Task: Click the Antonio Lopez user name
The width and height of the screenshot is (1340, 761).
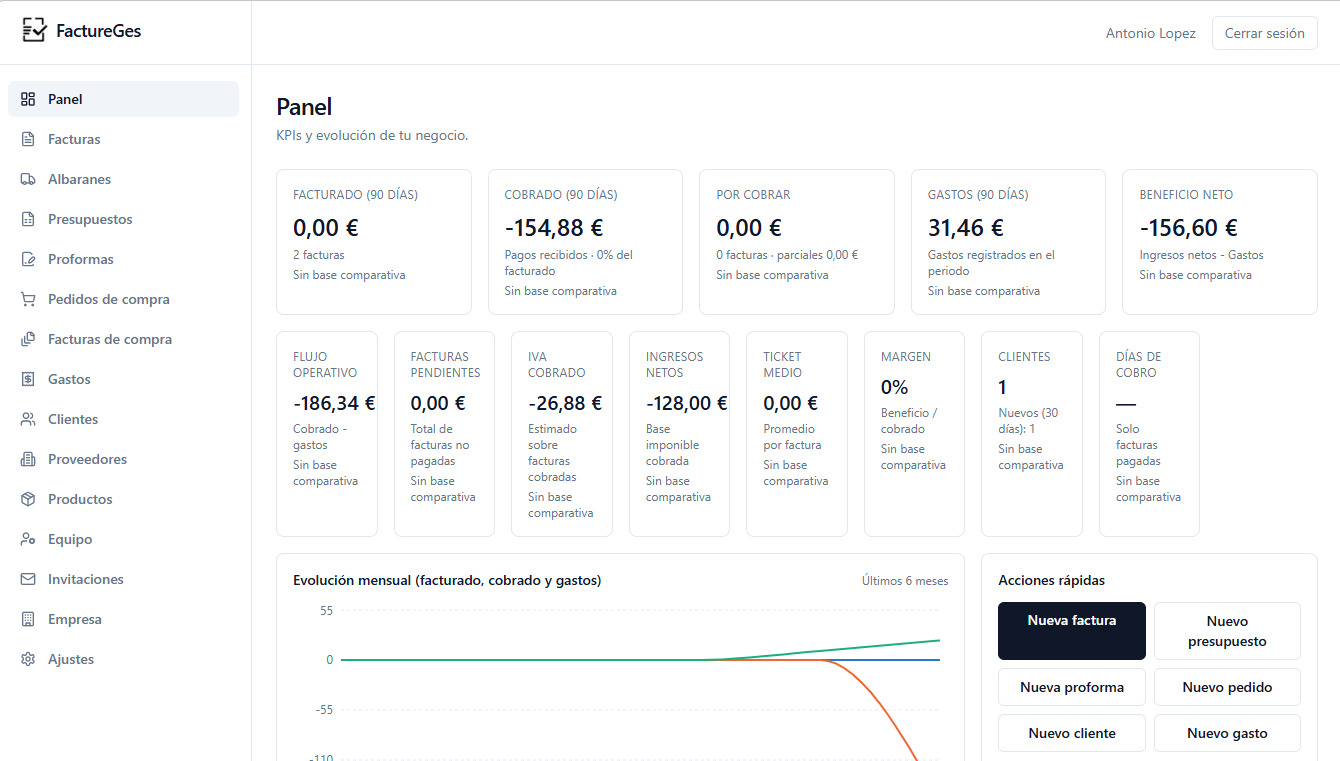Action: pyautogui.click(x=1150, y=33)
